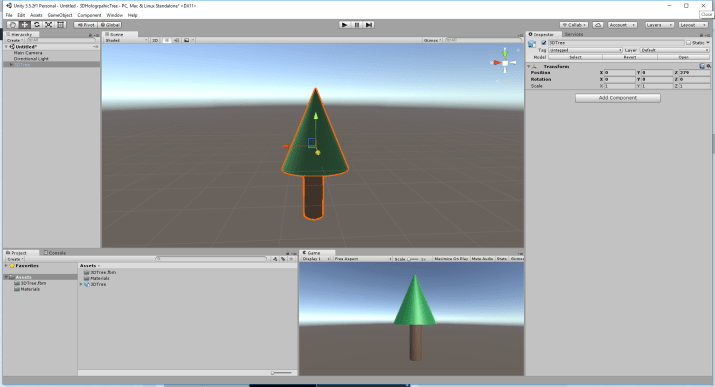Open the Account dropdown

coord(622,25)
